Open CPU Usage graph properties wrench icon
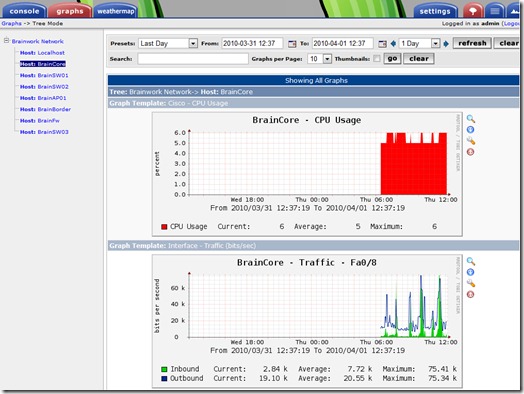The image size is (524, 394). (471, 141)
